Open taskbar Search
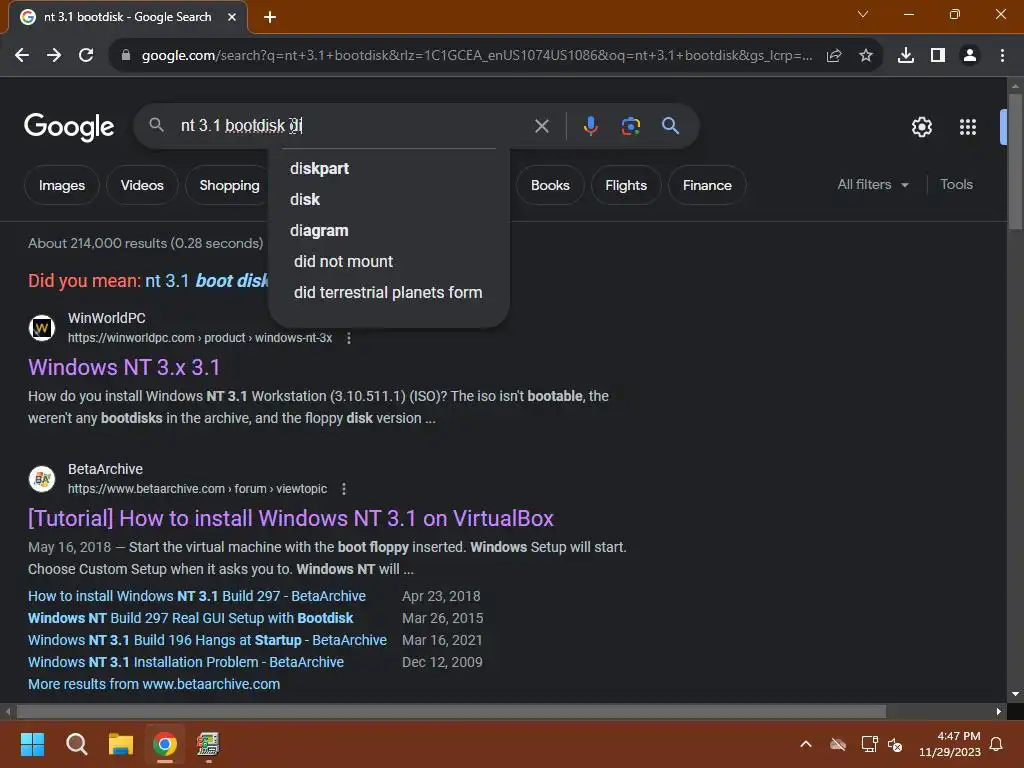This screenshot has height=768, width=1024. tap(76, 744)
